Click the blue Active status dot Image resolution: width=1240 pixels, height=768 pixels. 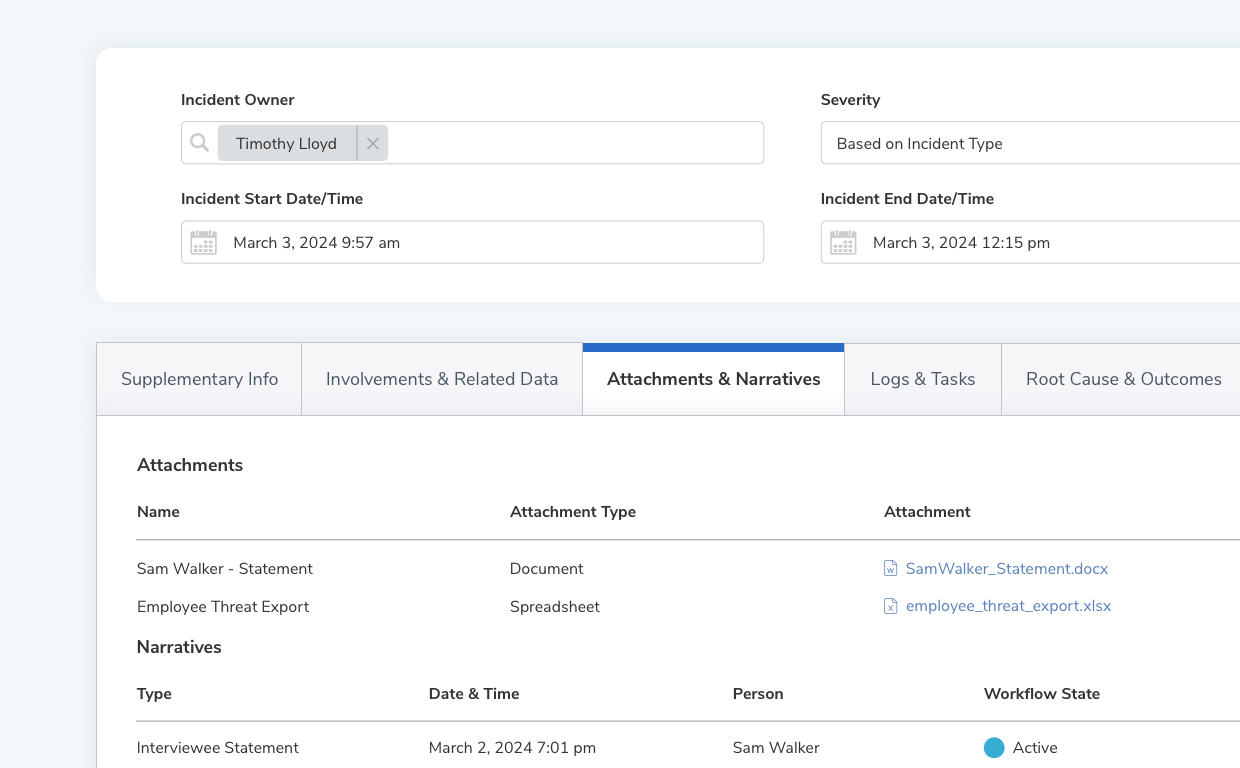point(993,747)
